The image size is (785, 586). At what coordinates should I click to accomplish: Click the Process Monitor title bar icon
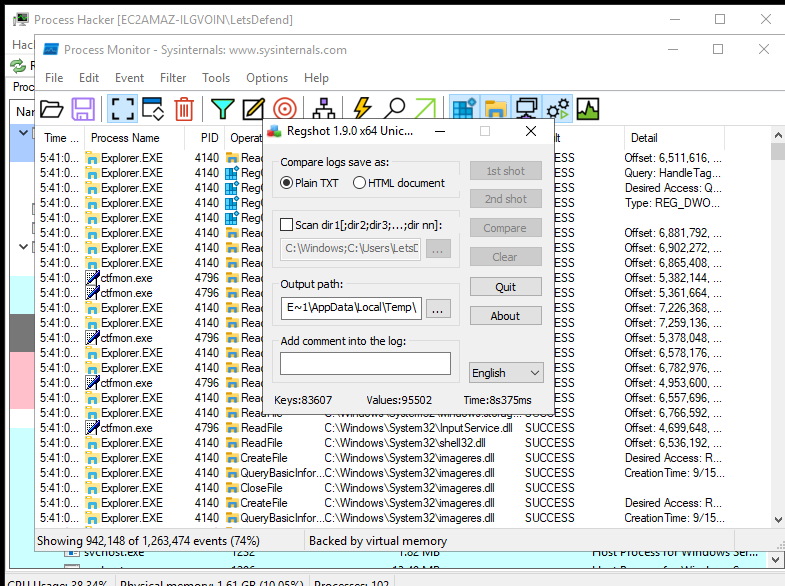pyautogui.click(x=51, y=50)
